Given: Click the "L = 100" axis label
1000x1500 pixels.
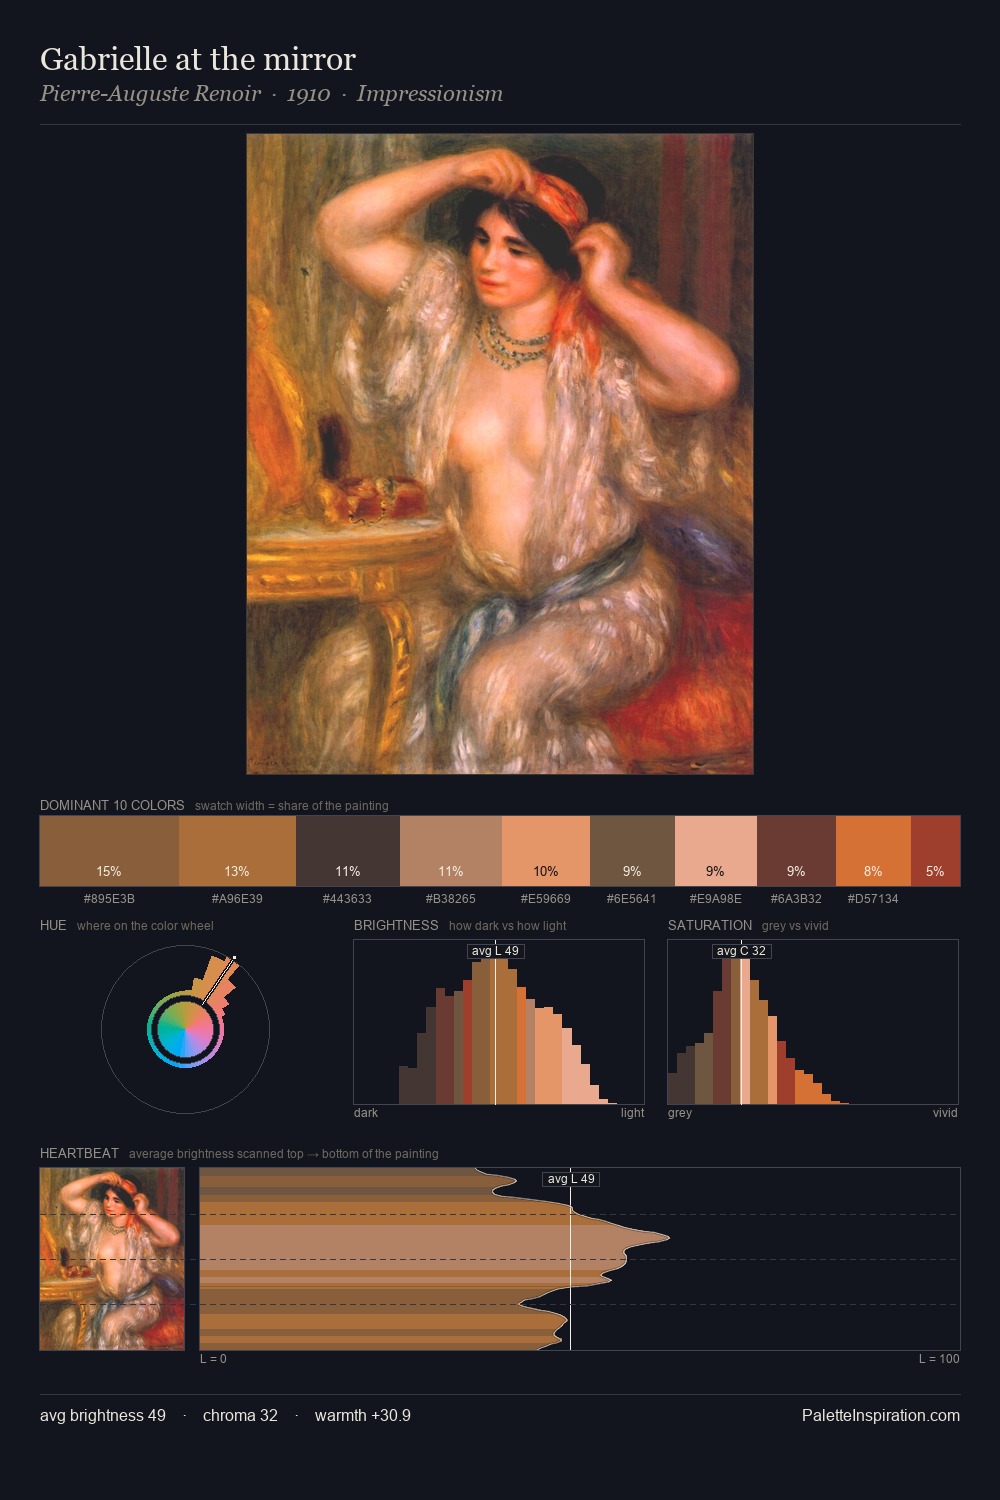Looking at the screenshot, I should [939, 1359].
